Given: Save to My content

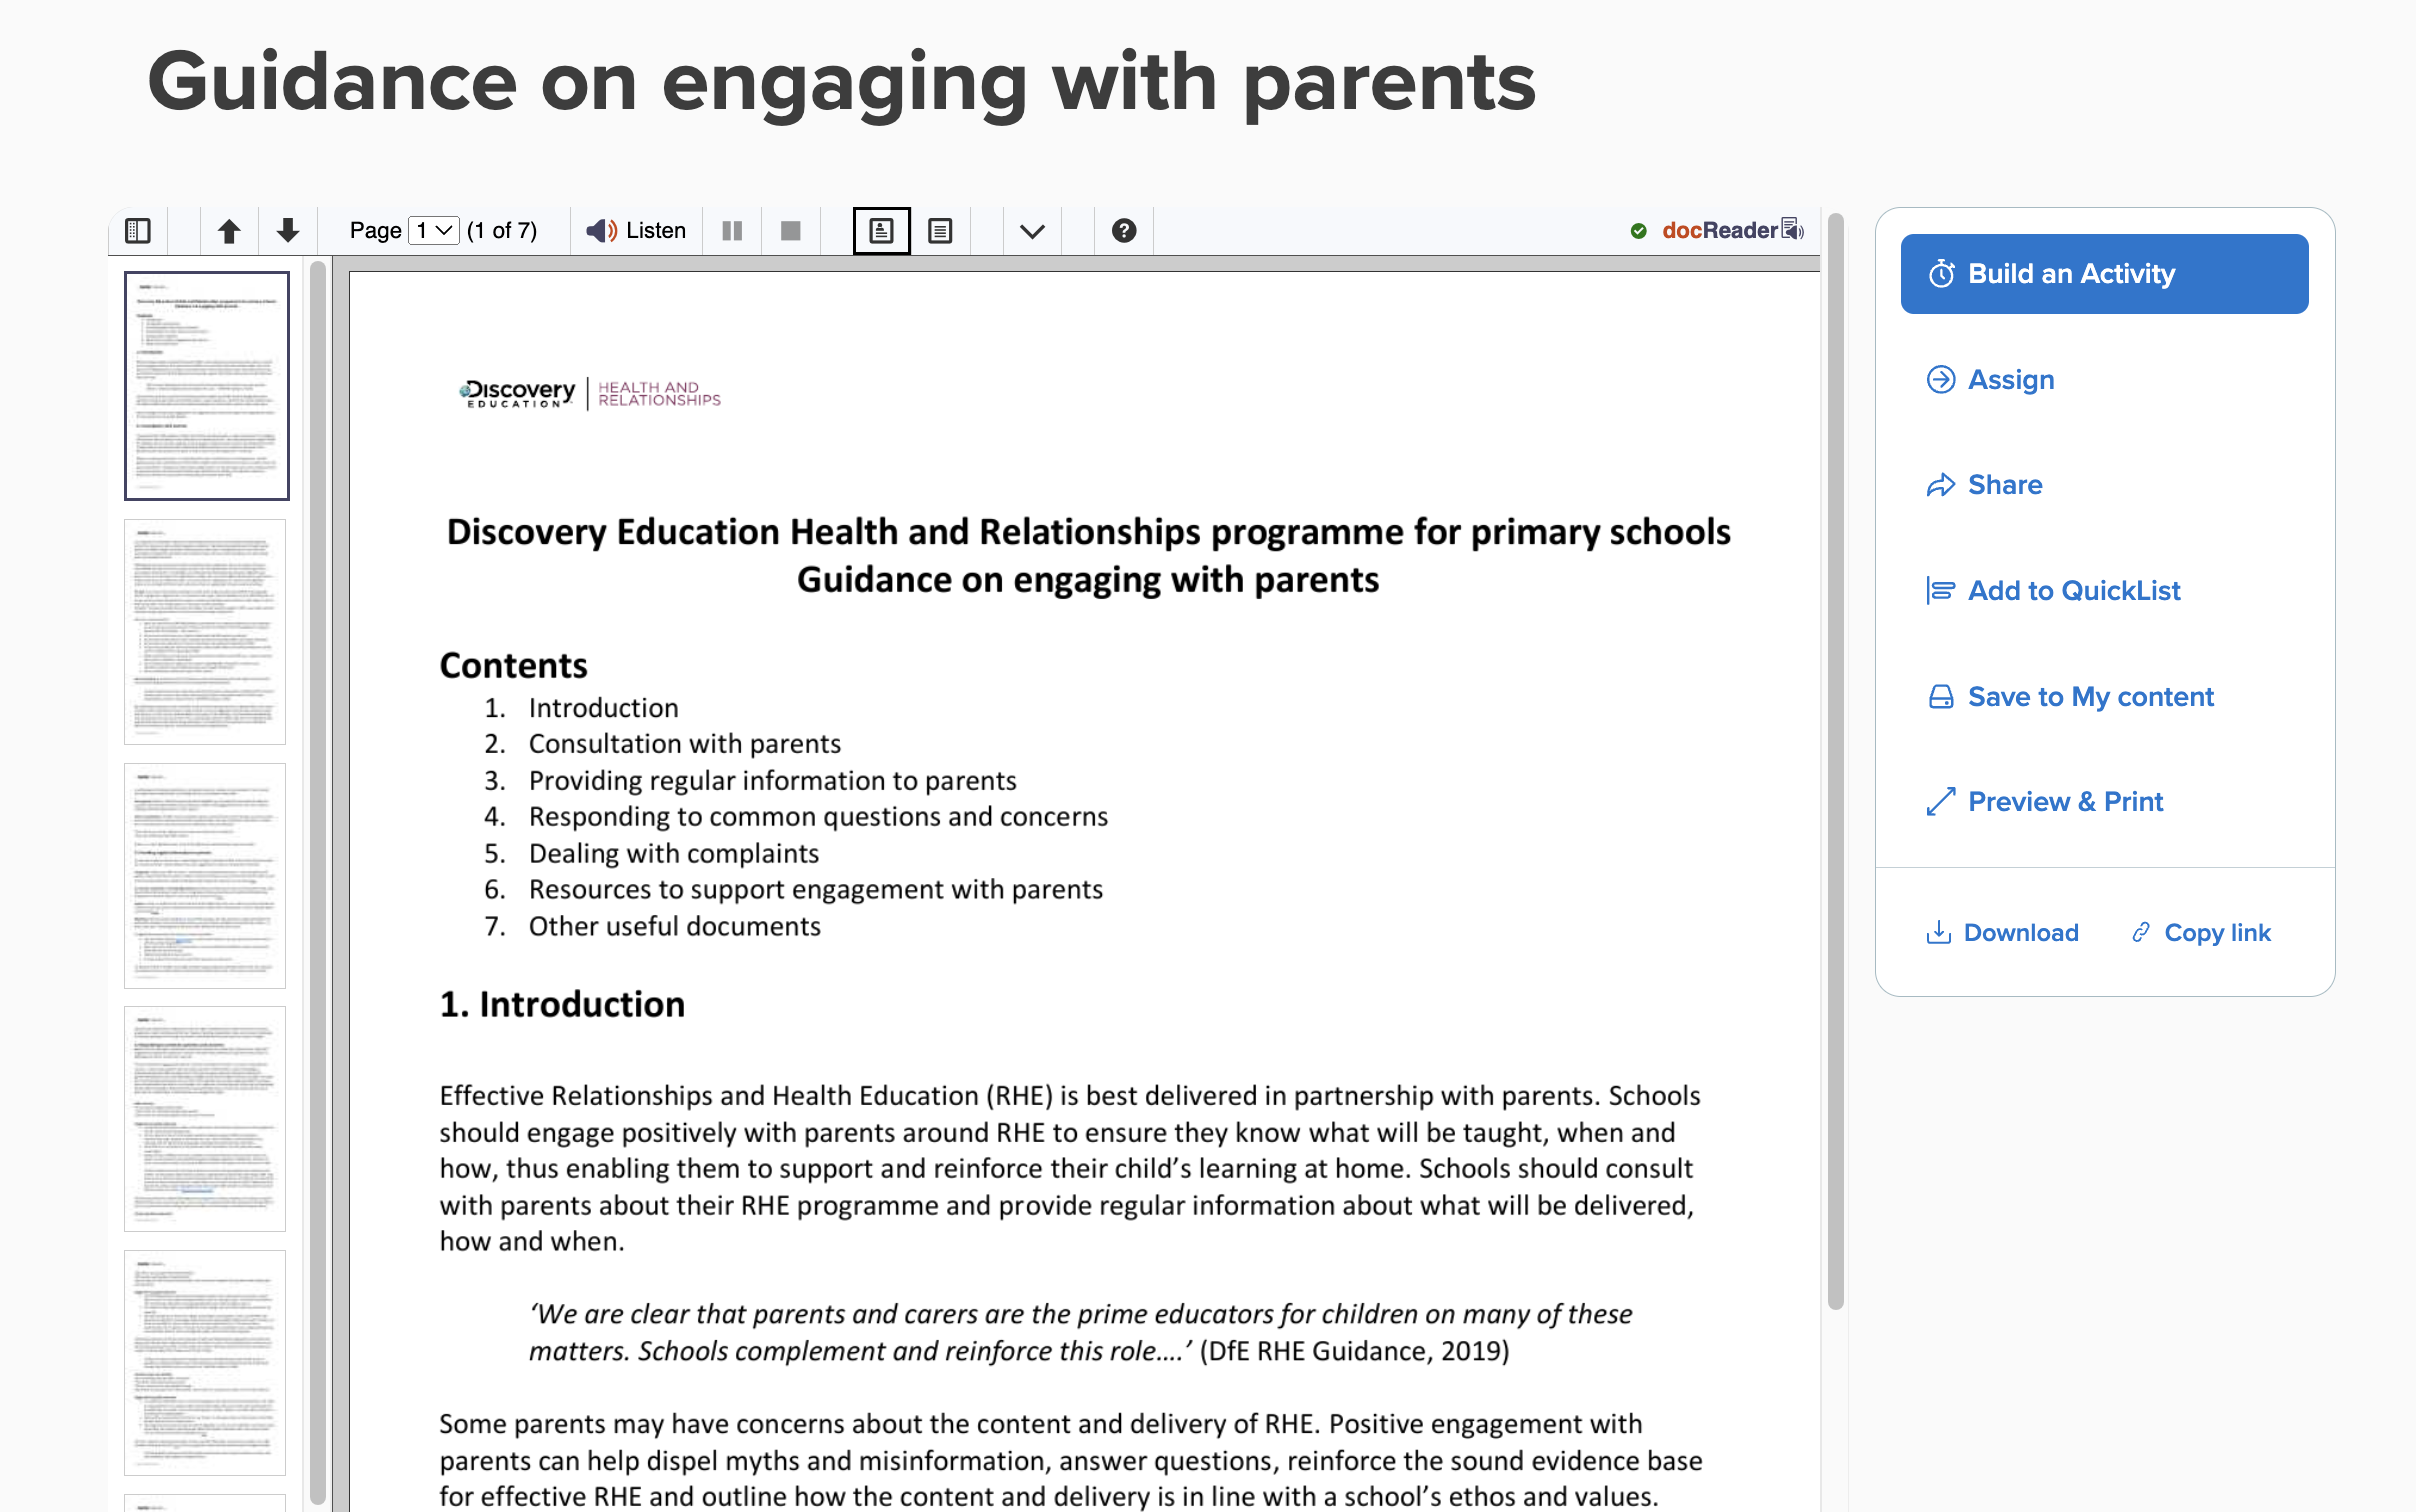Looking at the screenshot, I should tap(2070, 697).
